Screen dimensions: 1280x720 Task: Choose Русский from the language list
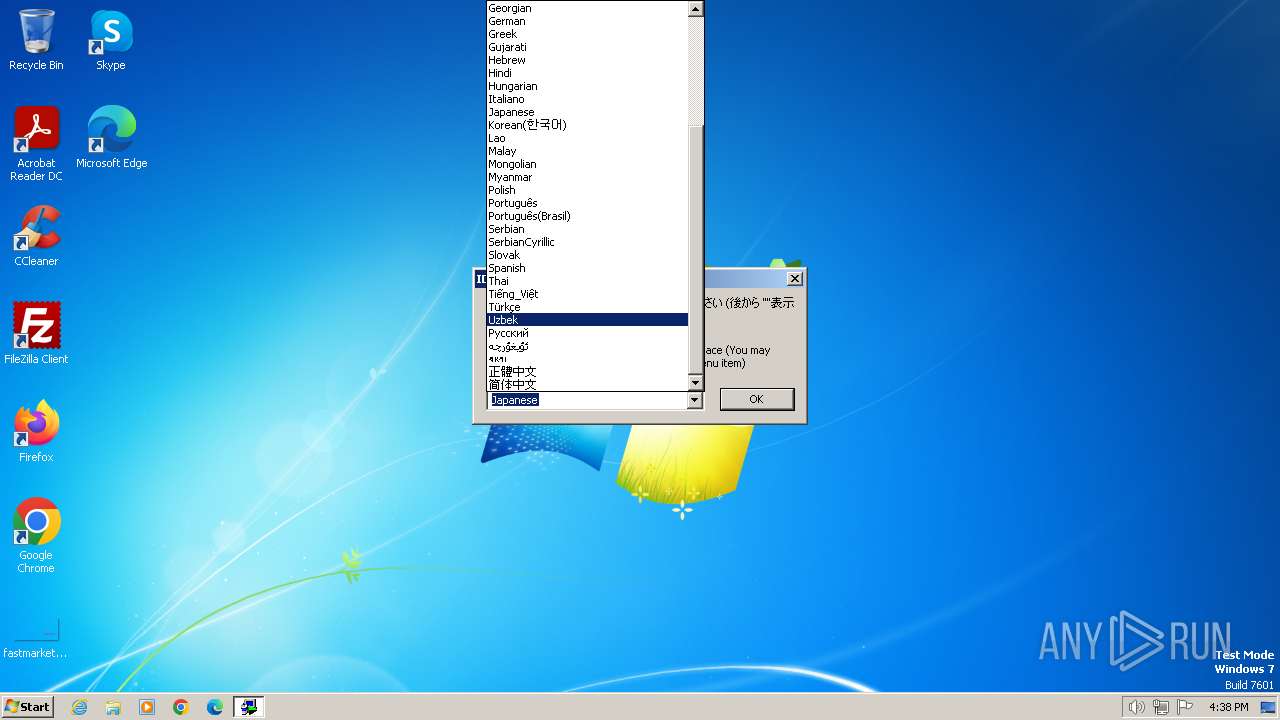[587, 333]
